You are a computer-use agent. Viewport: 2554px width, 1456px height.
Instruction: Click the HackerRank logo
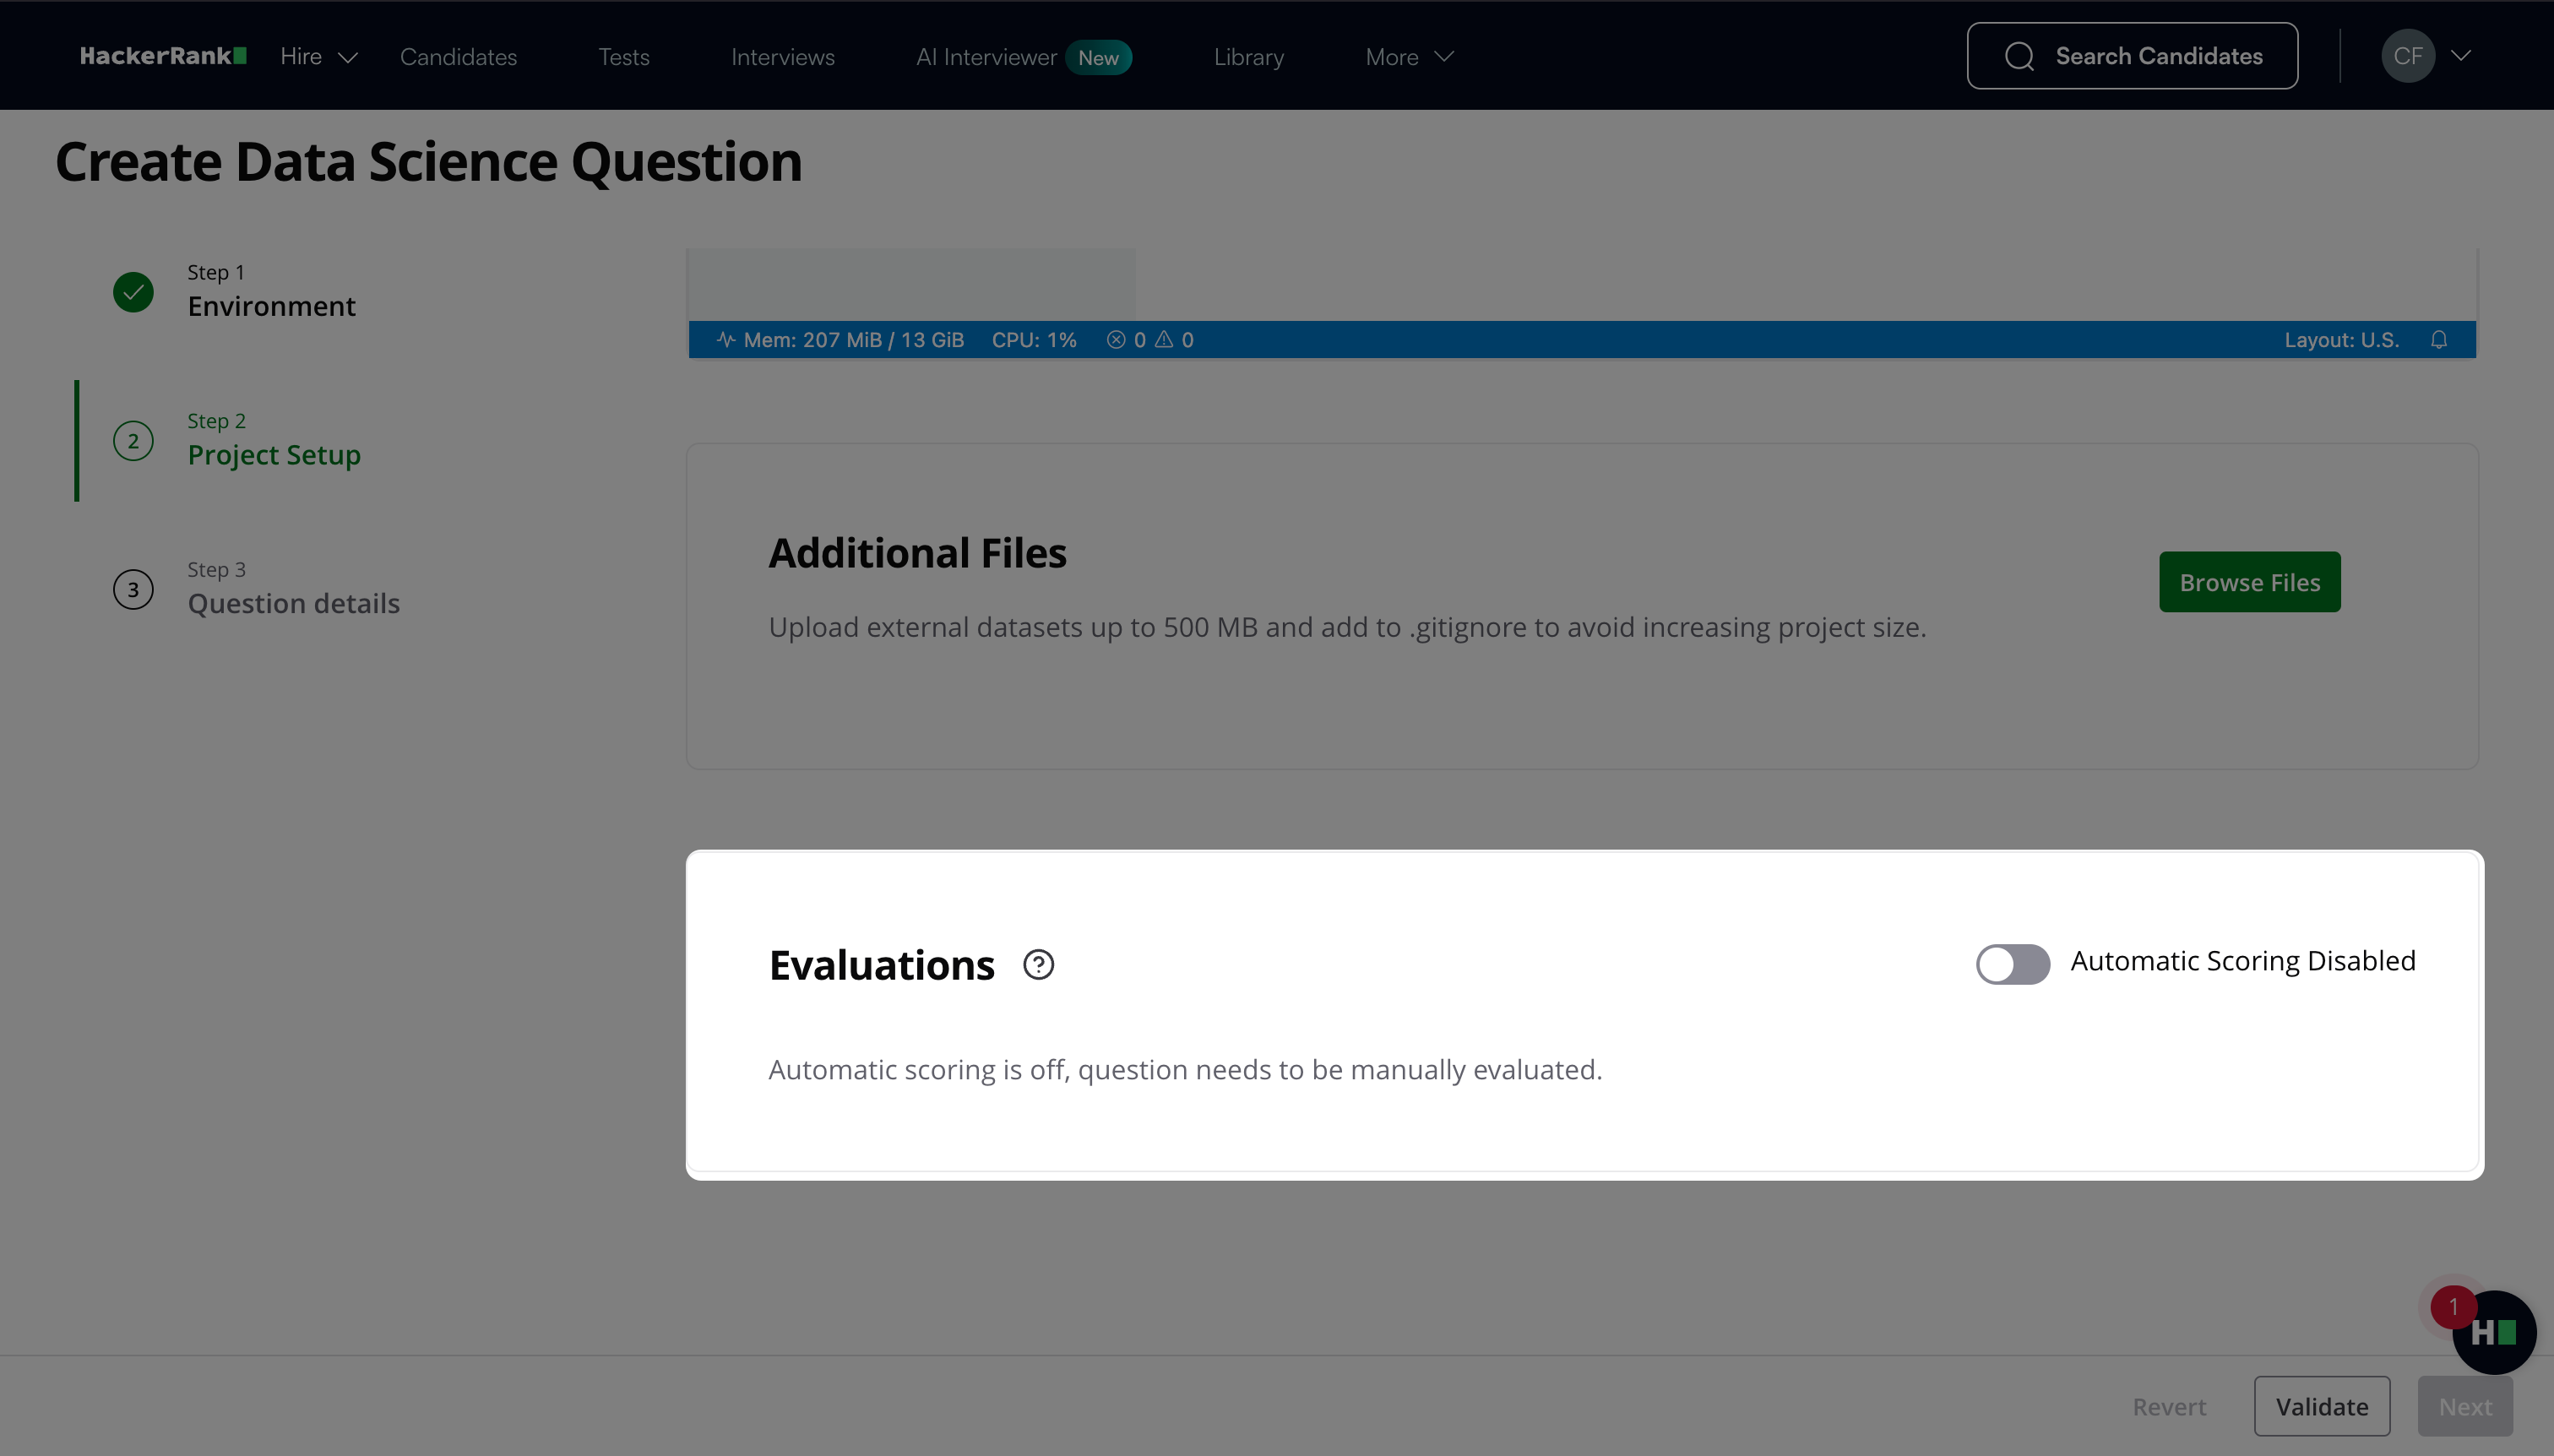pos(163,56)
